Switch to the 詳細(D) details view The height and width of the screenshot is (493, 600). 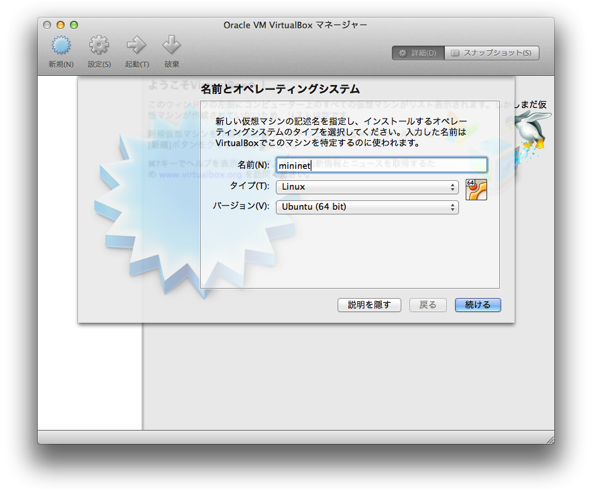pyautogui.click(x=417, y=52)
